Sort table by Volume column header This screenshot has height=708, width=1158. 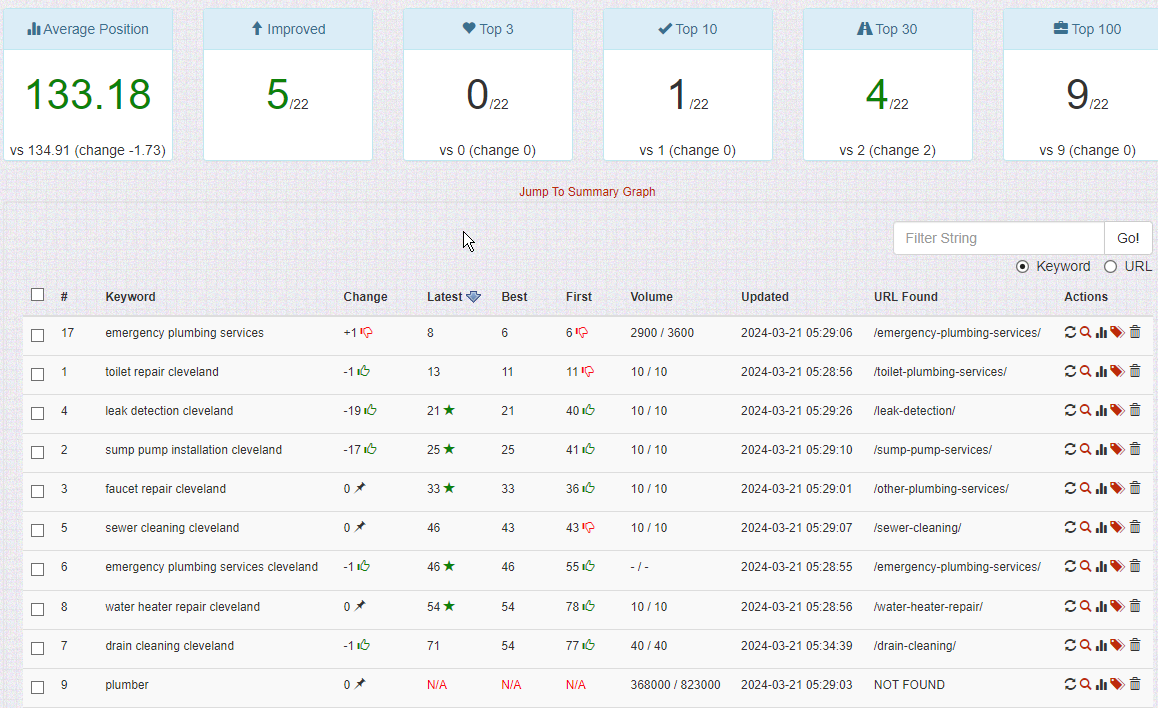pos(651,297)
